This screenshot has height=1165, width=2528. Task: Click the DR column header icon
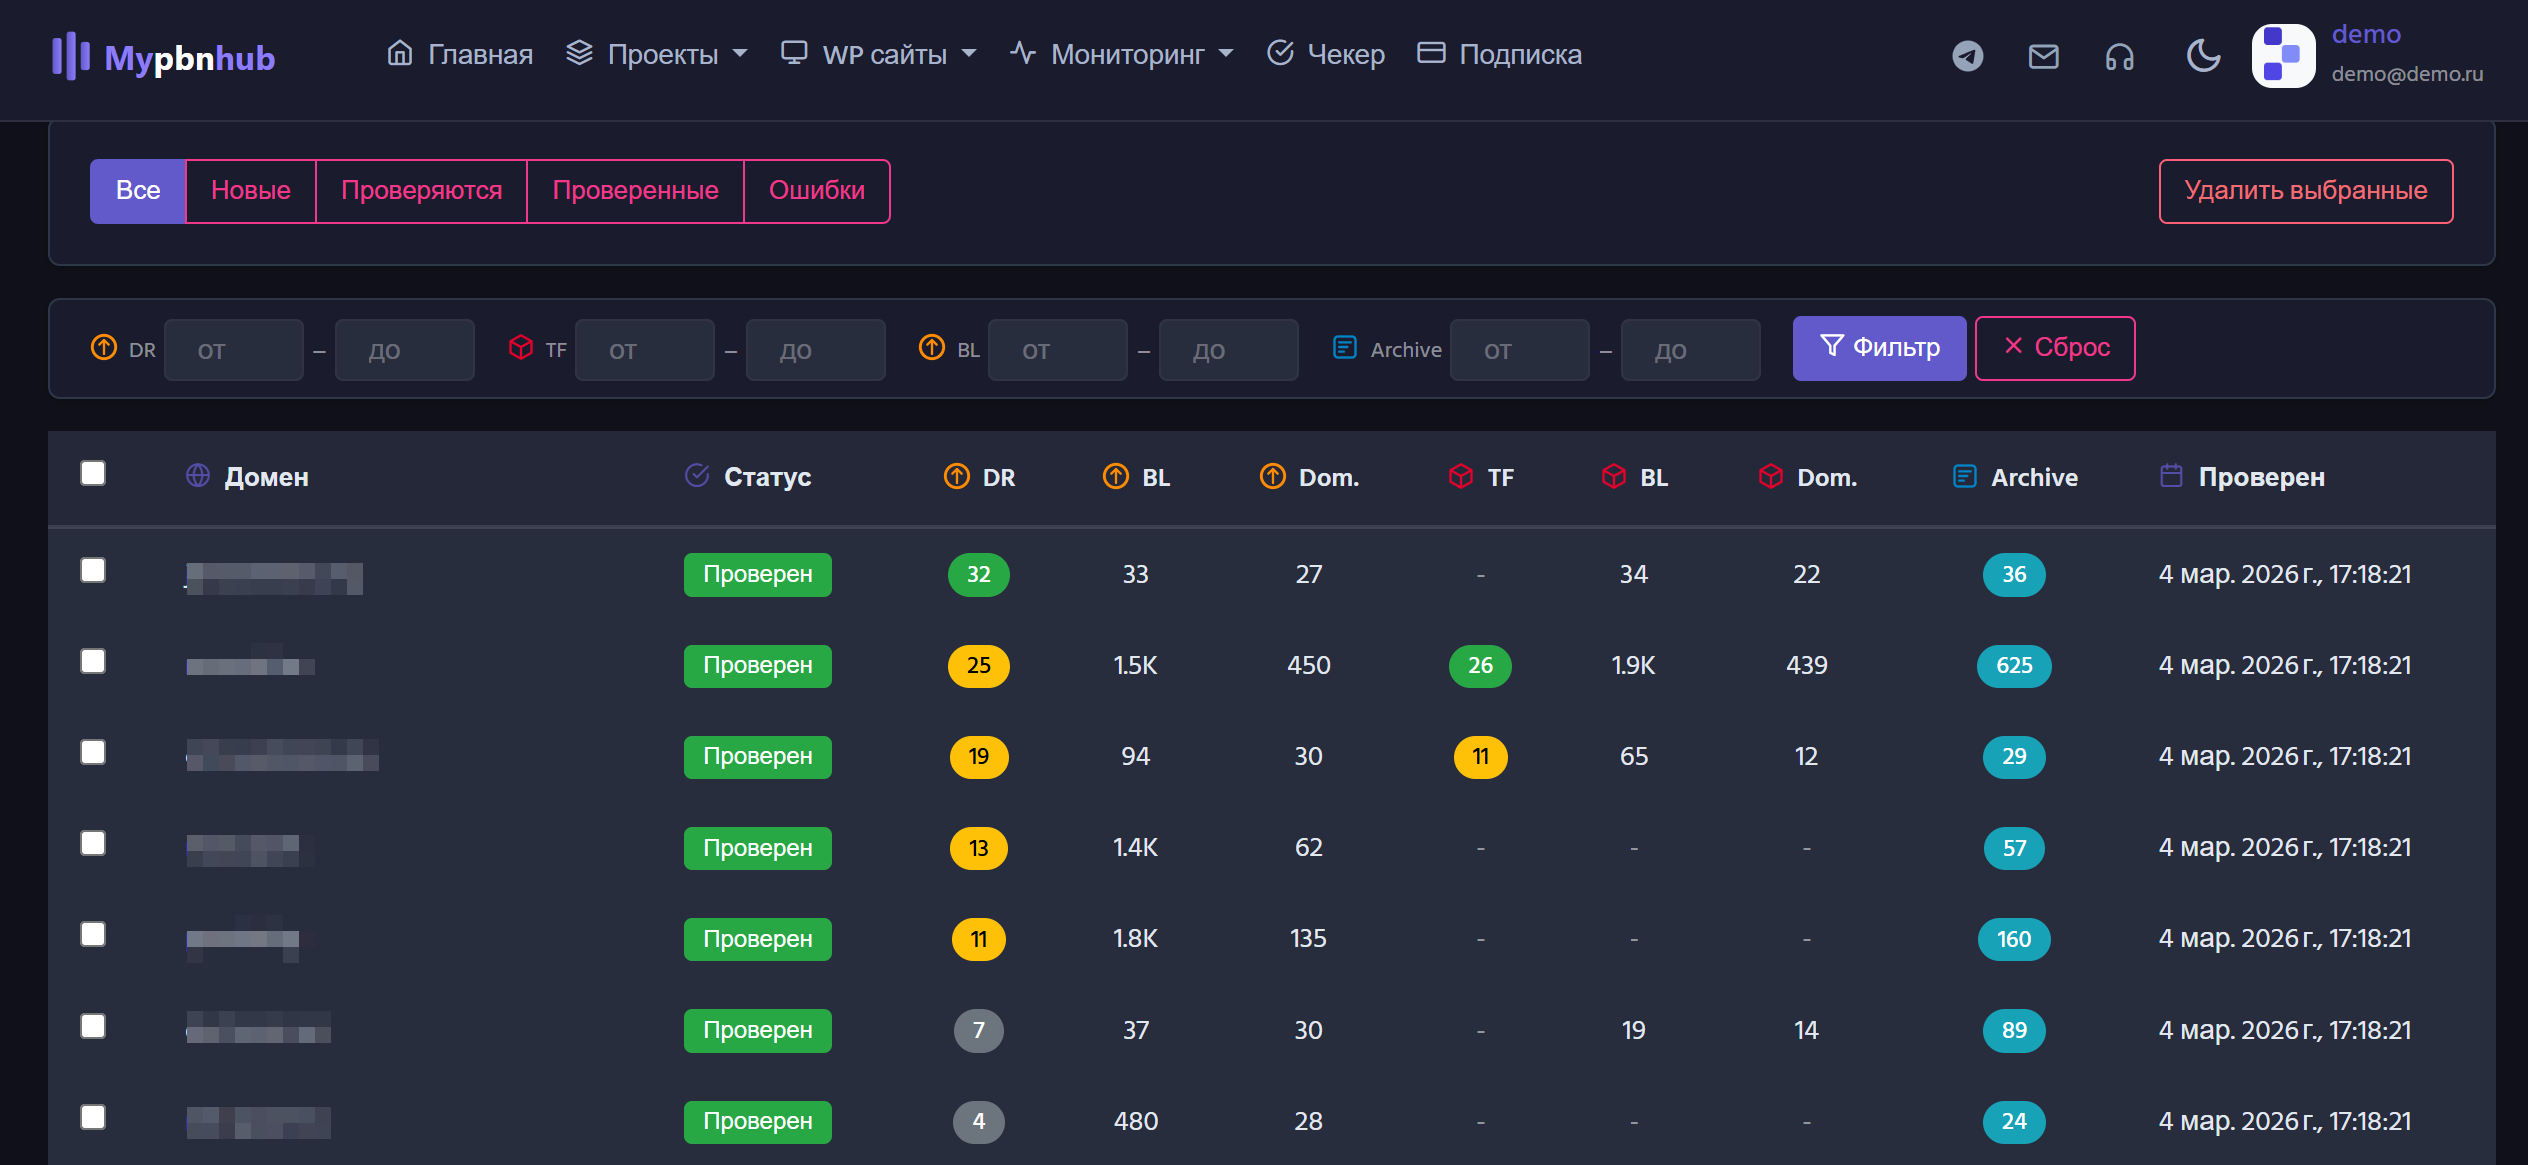[956, 477]
